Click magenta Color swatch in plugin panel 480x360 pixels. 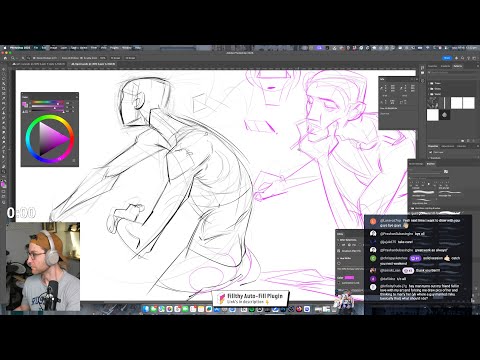(349, 277)
